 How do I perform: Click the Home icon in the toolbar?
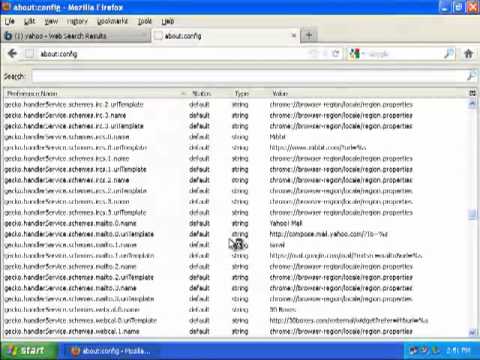(468, 53)
